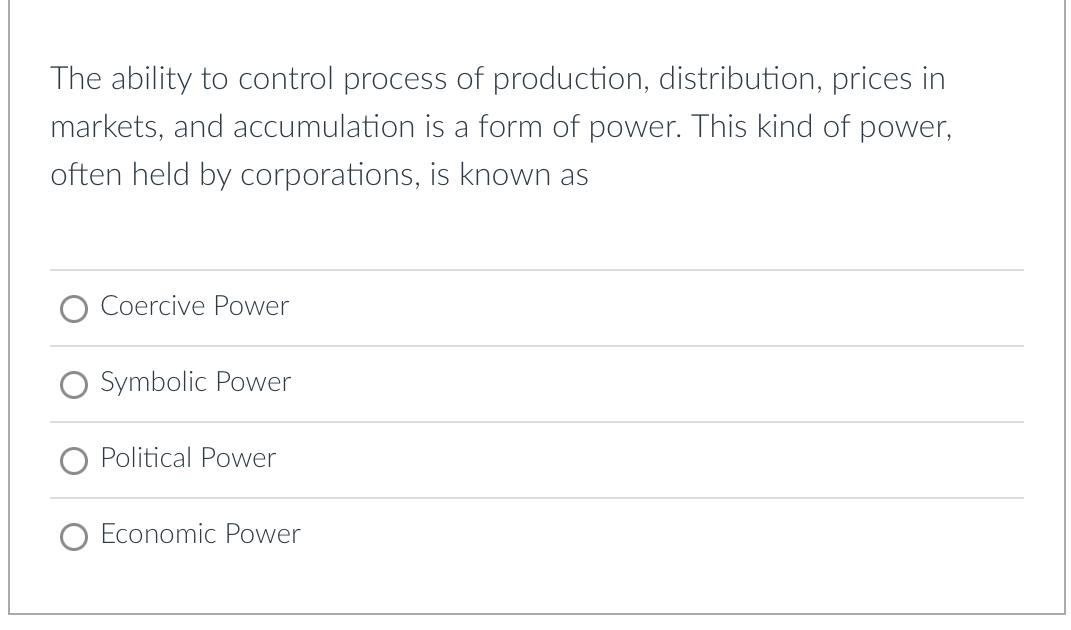The image size is (1071, 630).
Task: Click the question text about corporate power
Action: click(x=500, y=126)
